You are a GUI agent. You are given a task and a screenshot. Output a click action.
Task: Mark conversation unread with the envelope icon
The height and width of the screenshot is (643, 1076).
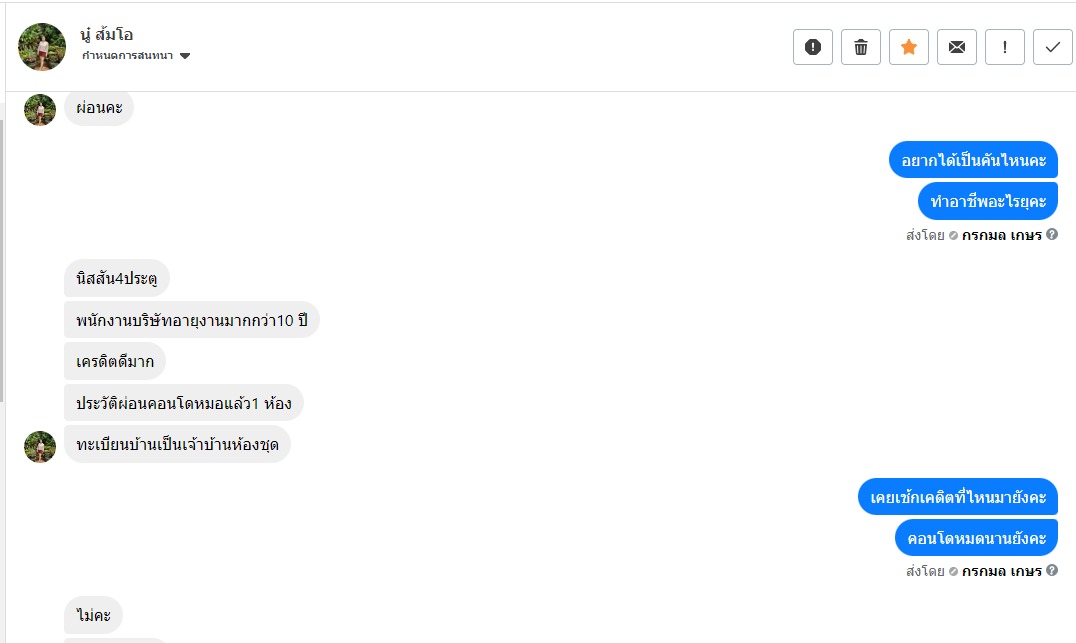[x=957, y=47]
